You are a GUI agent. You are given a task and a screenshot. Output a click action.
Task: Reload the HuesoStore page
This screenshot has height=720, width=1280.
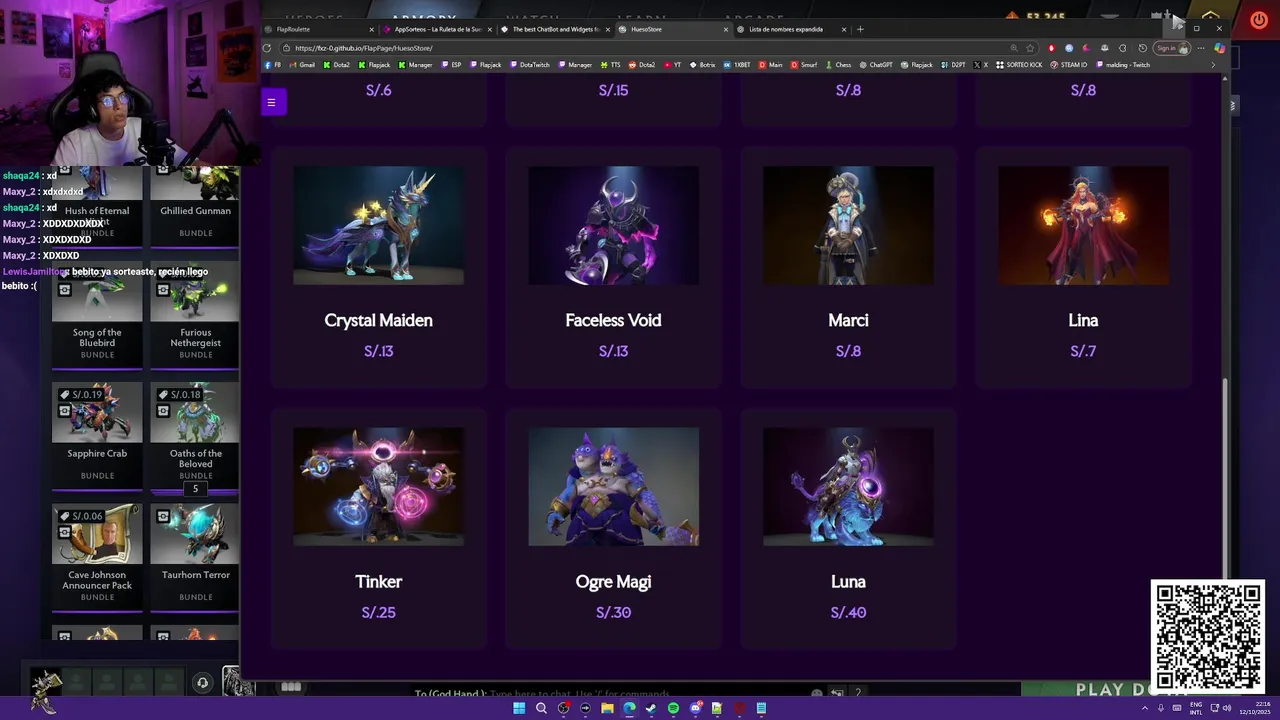point(267,48)
